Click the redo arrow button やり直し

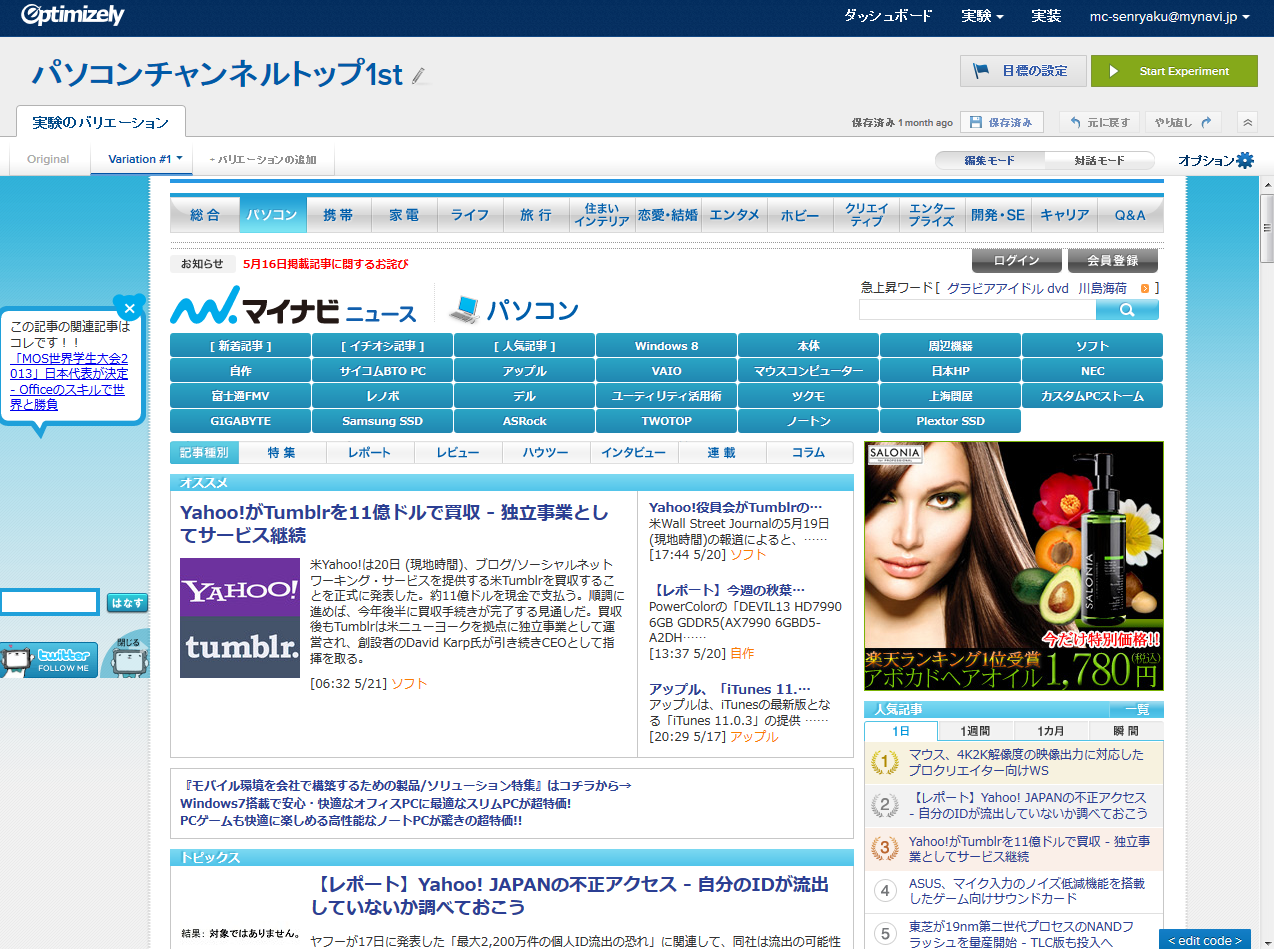1184,122
